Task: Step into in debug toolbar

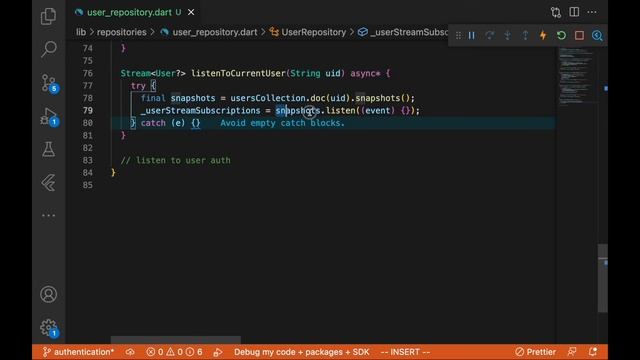Action: click(x=507, y=36)
